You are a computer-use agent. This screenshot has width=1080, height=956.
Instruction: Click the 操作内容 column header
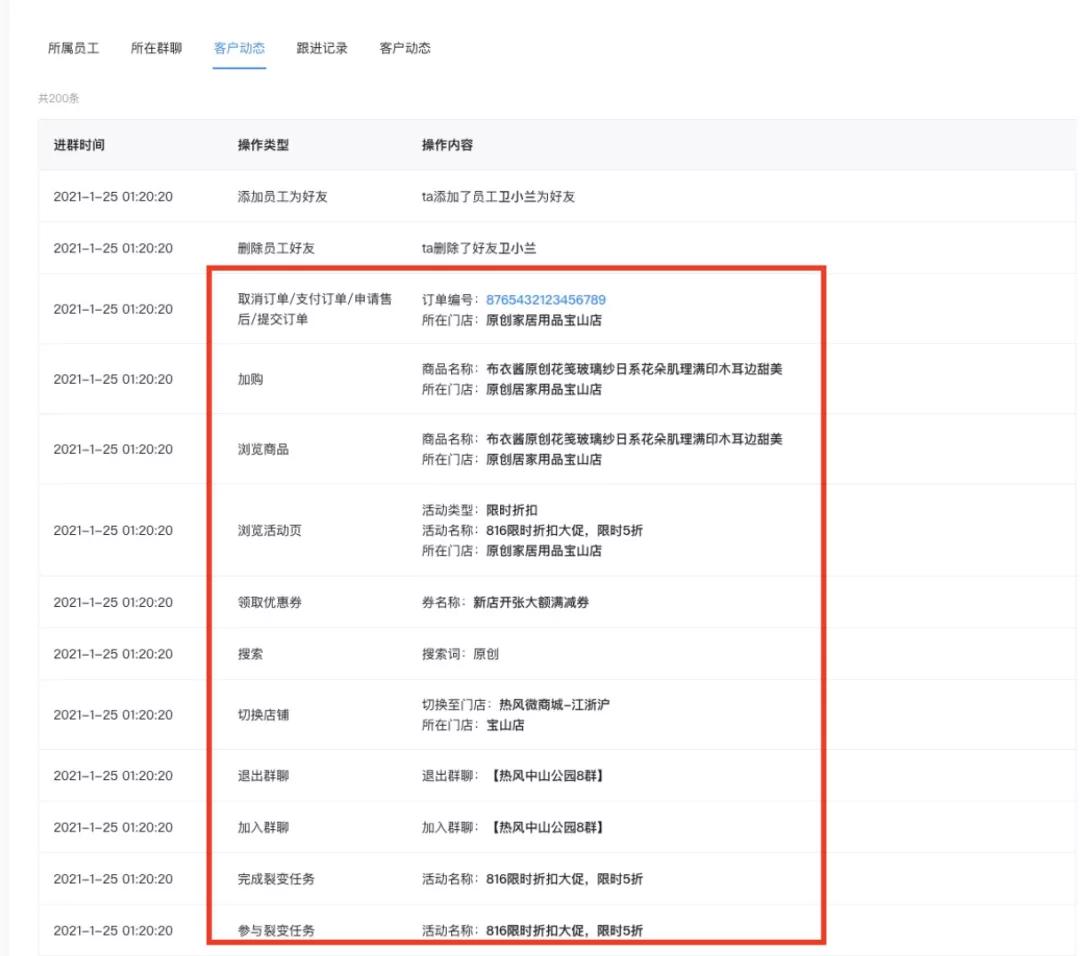coord(448,145)
